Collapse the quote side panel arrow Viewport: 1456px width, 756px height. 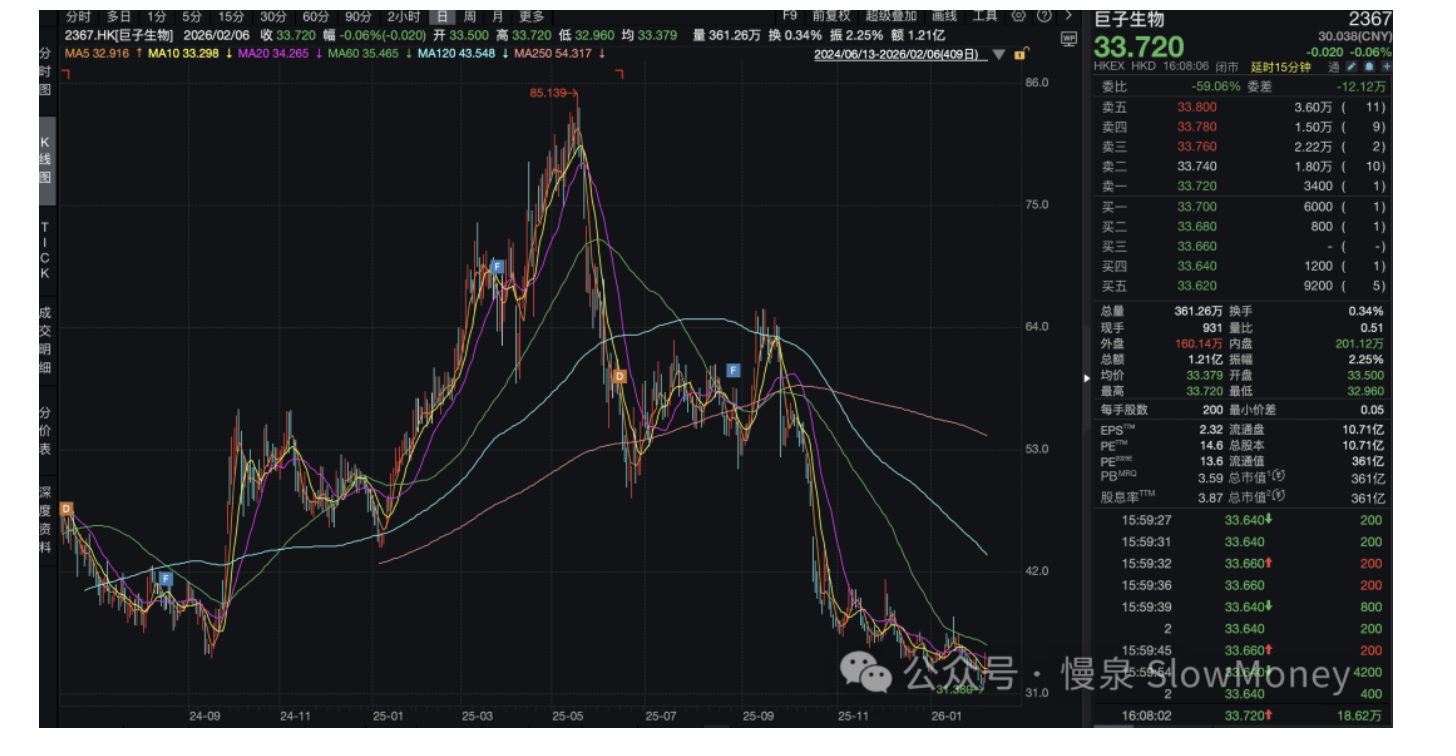coord(1088,378)
